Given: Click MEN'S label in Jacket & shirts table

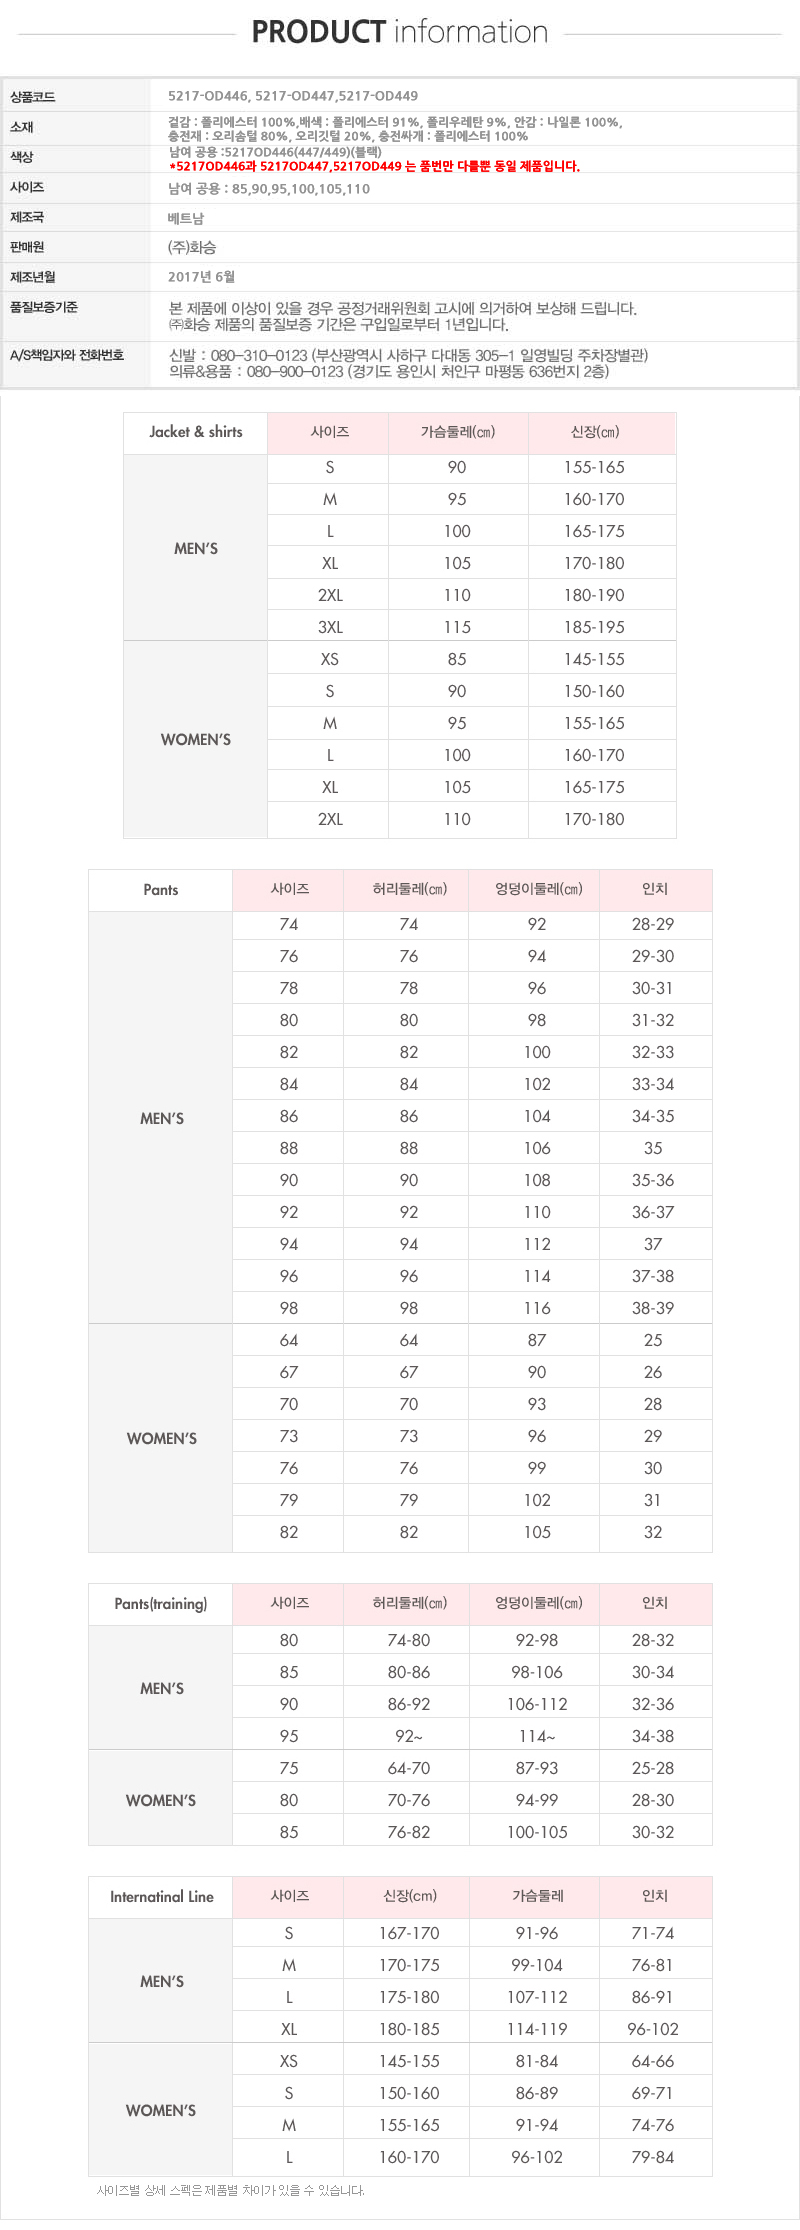Looking at the screenshot, I should (x=196, y=548).
